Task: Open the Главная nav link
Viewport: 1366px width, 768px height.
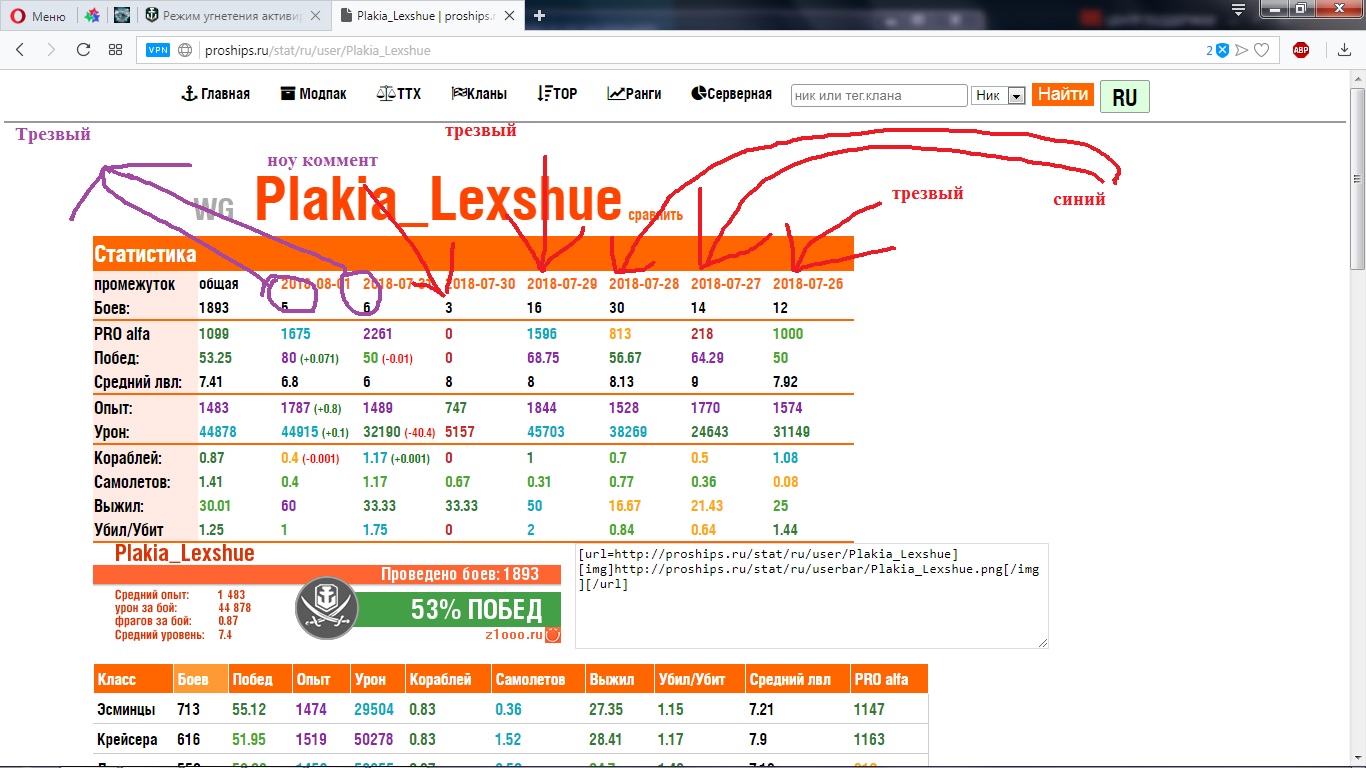Action: pyautogui.click(x=215, y=94)
